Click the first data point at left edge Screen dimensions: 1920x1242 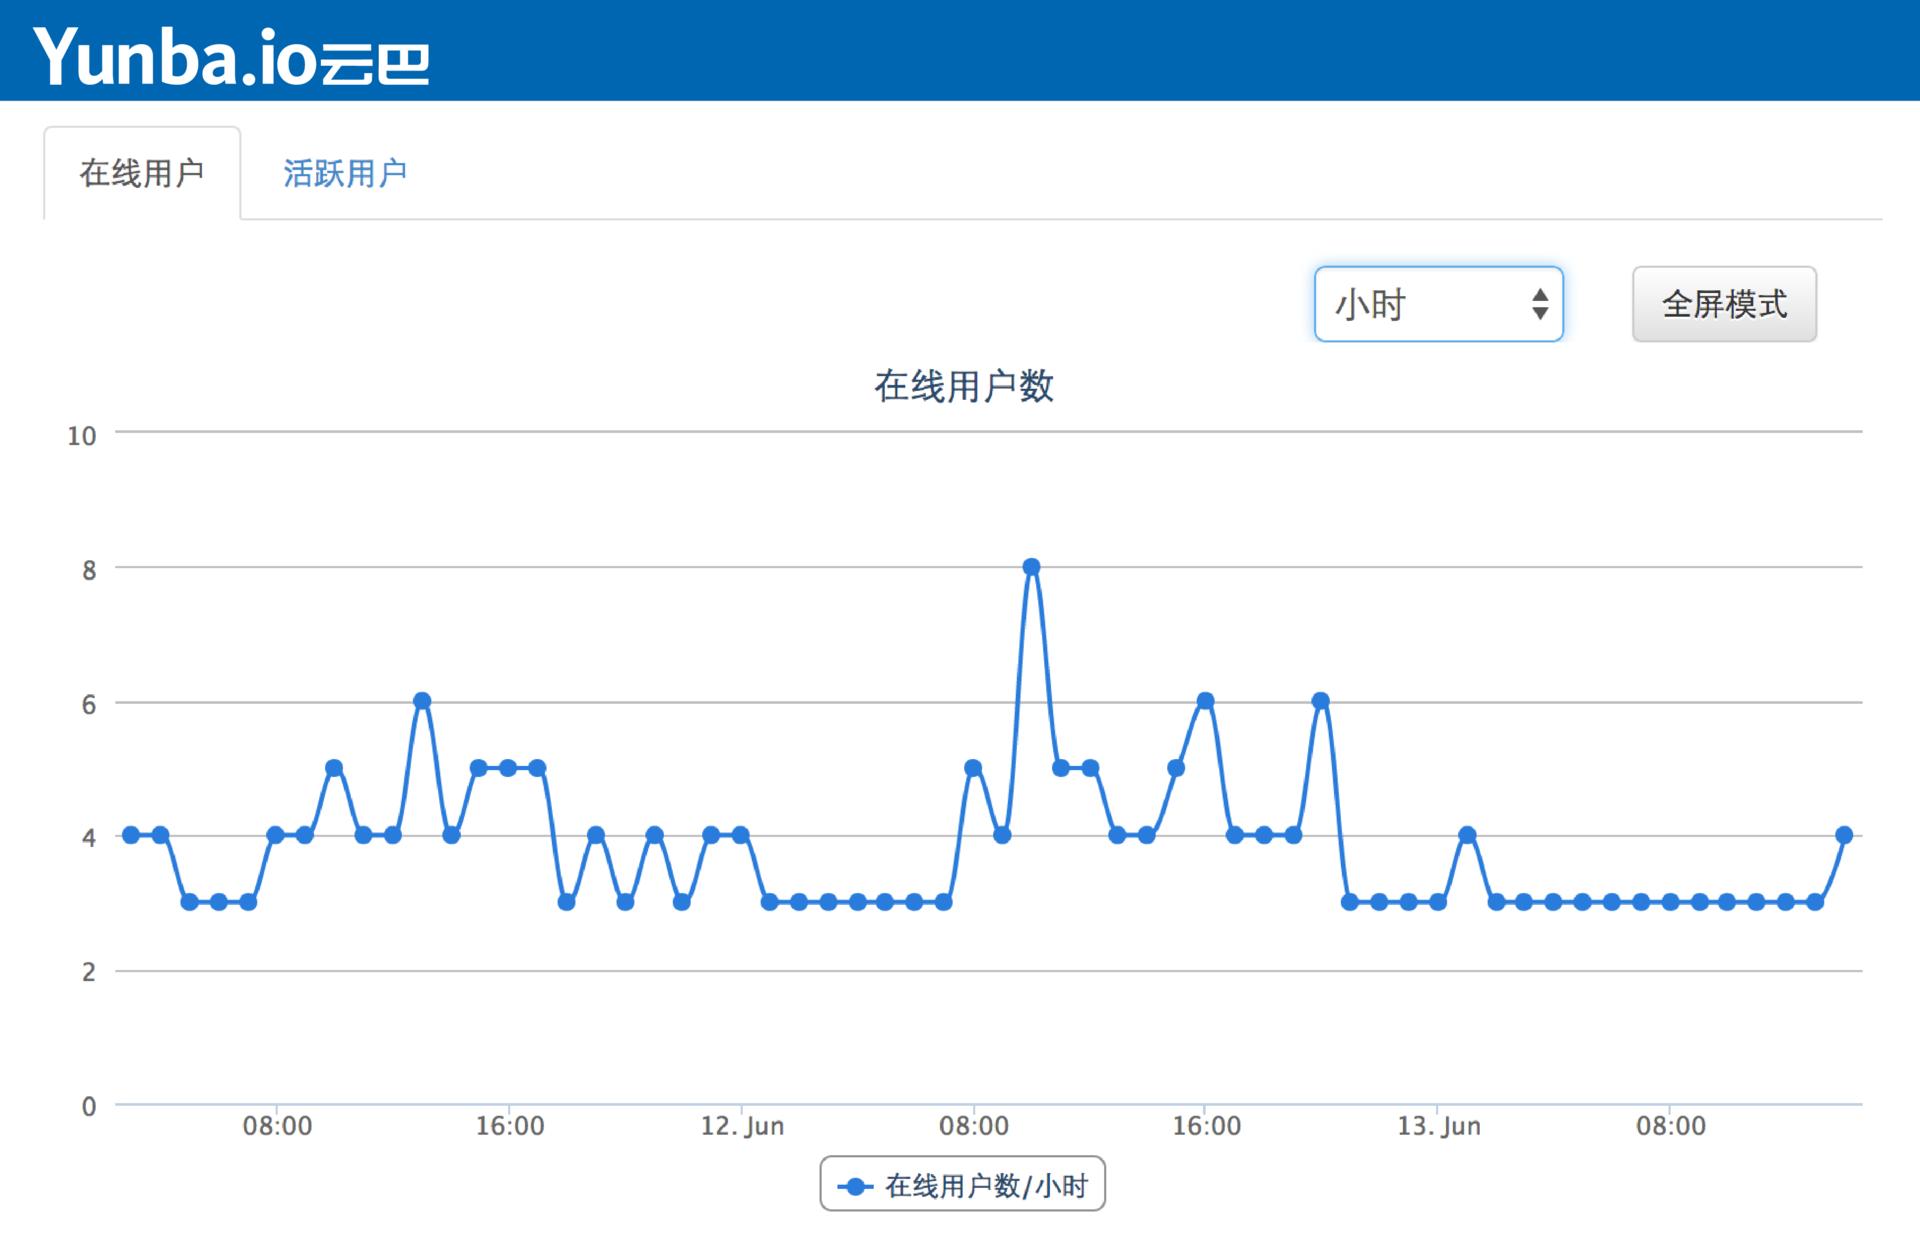[x=130, y=835]
